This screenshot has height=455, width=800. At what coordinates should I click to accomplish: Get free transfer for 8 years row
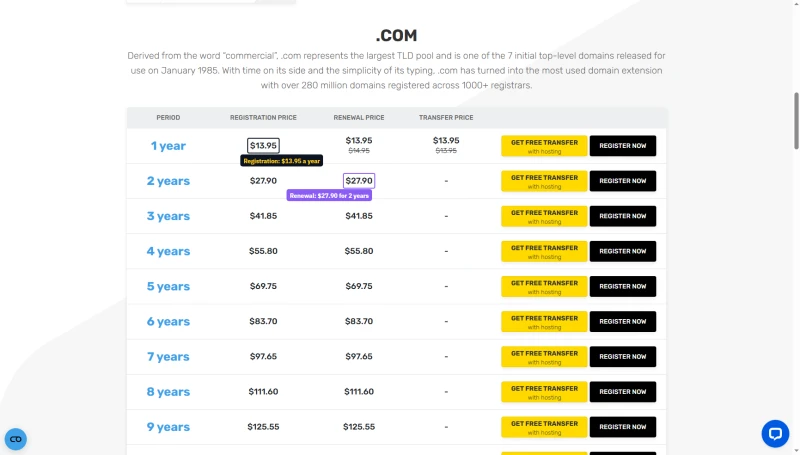click(x=544, y=392)
